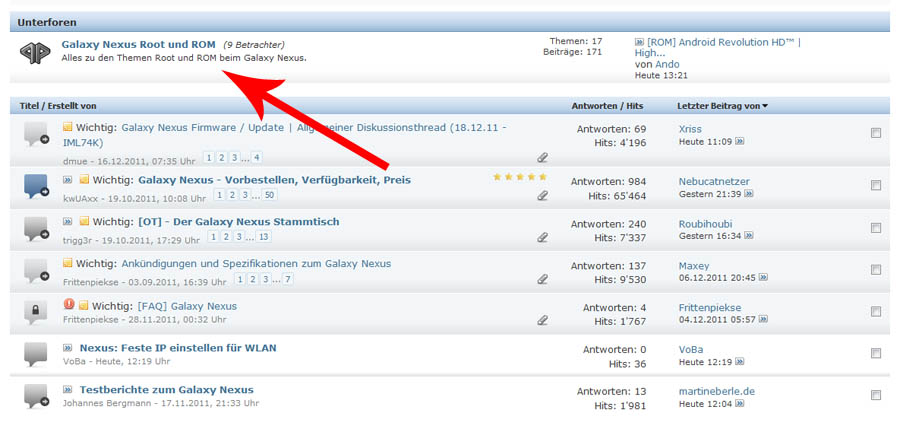Screen dimensions: 900x421
Task: Open thread Ankündigungen und Spezifikationen zum Galaxy Nexus
Action: click(x=256, y=264)
